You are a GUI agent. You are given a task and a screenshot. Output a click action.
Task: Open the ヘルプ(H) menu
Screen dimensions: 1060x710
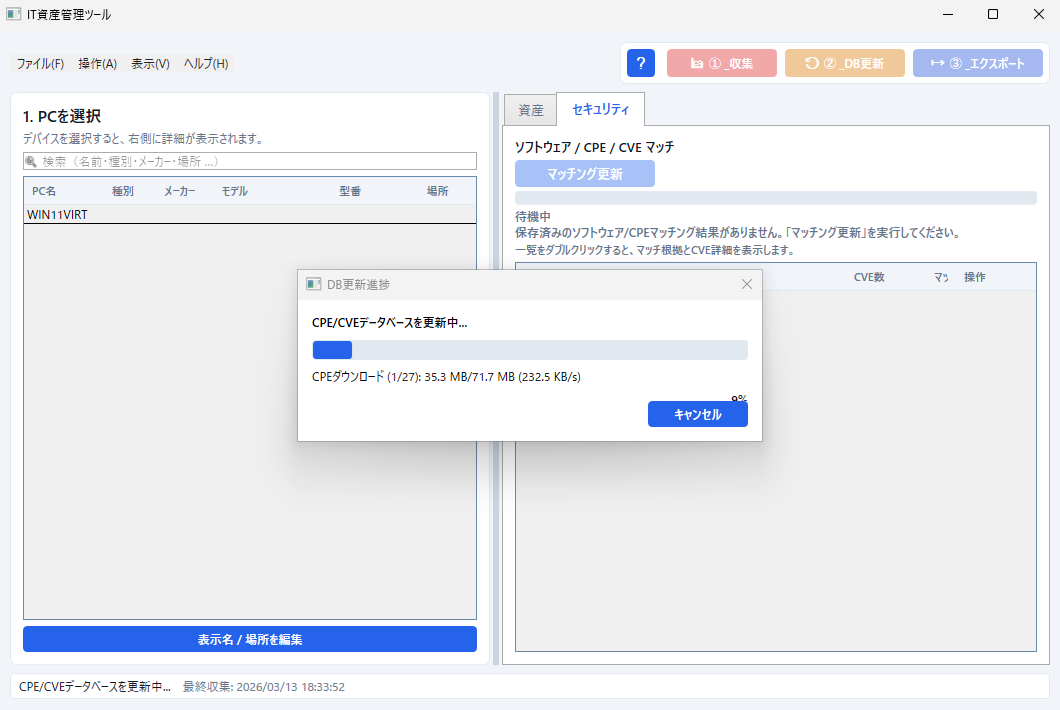tap(204, 62)
